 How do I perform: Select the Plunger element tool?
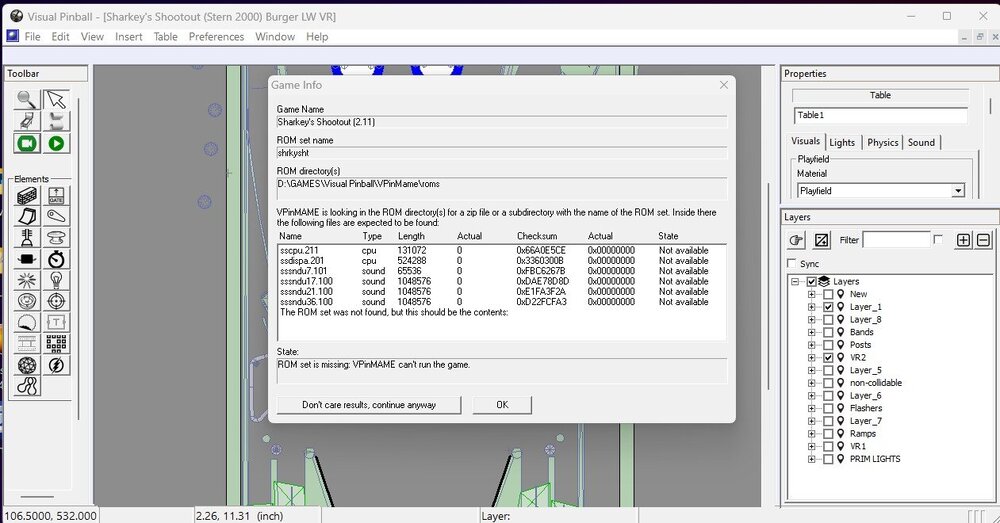pos(27,238)
